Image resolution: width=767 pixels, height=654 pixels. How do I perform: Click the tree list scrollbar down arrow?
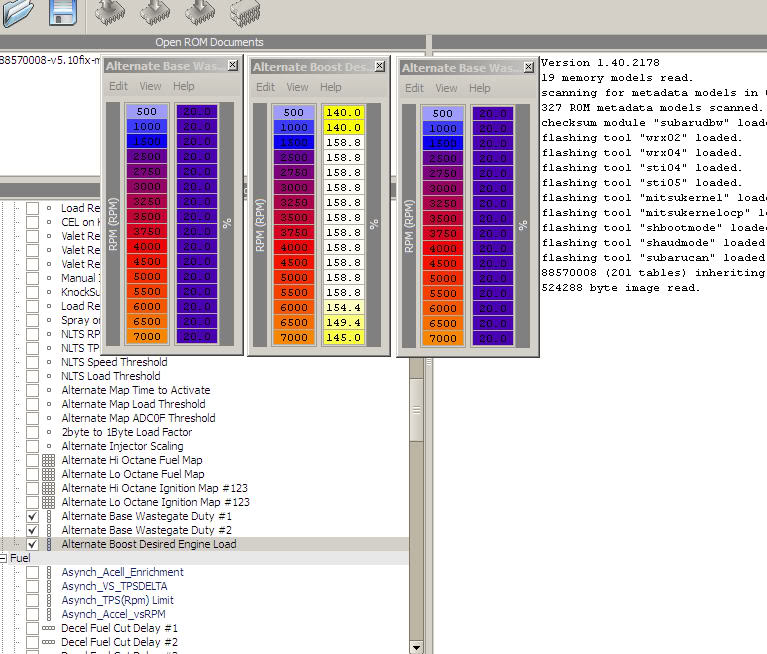(416, 647)
